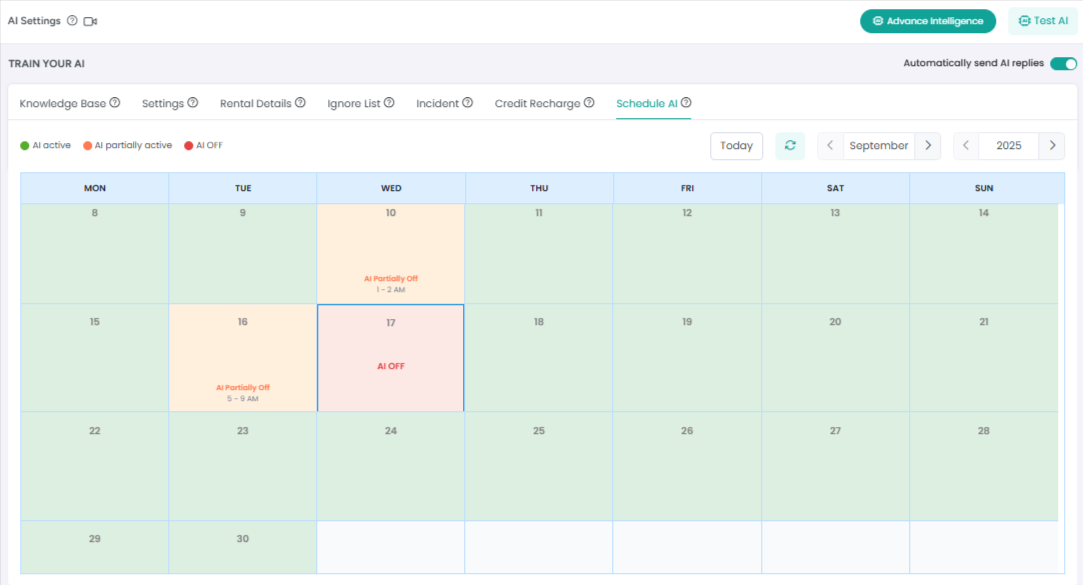Select the September 29 calendar cell
1083x585 pixels.
(x=95, y=547)
